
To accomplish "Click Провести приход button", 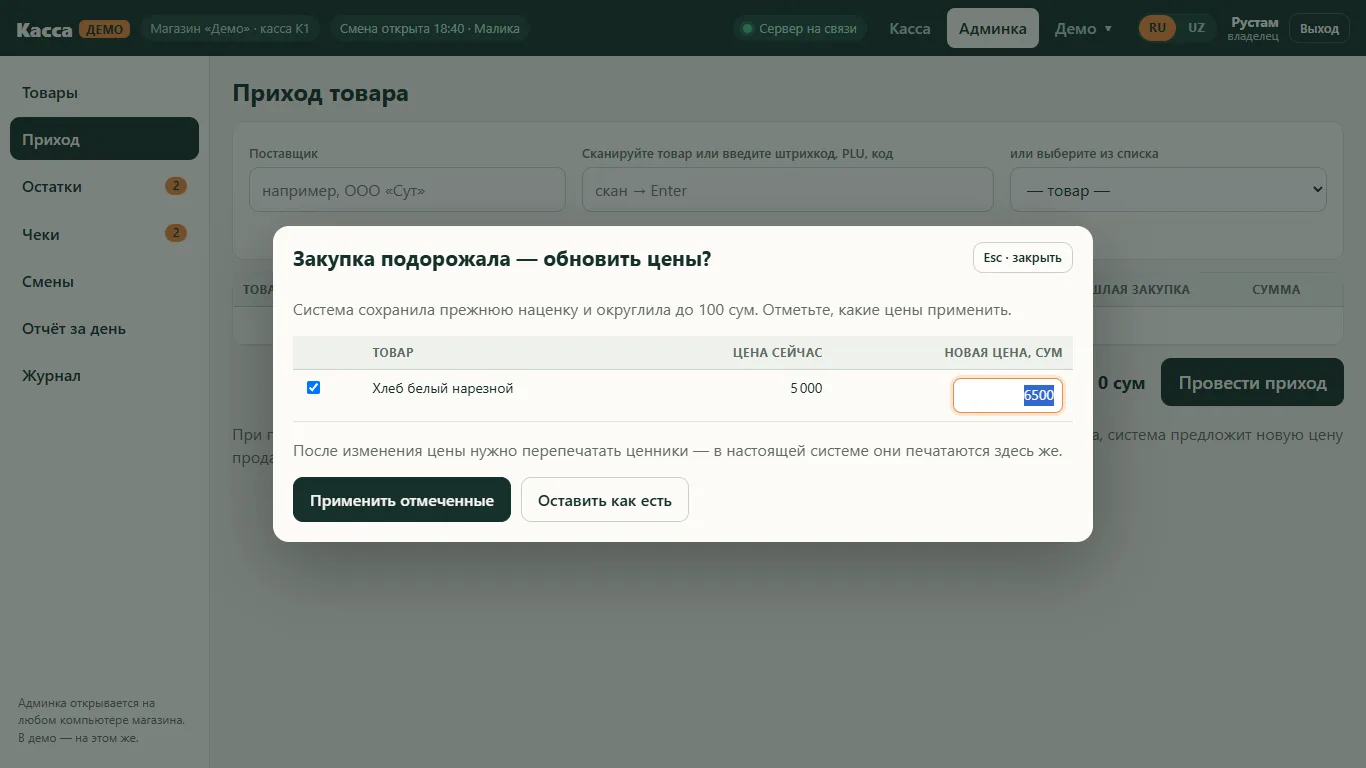I will click(x=1252, y=383).
